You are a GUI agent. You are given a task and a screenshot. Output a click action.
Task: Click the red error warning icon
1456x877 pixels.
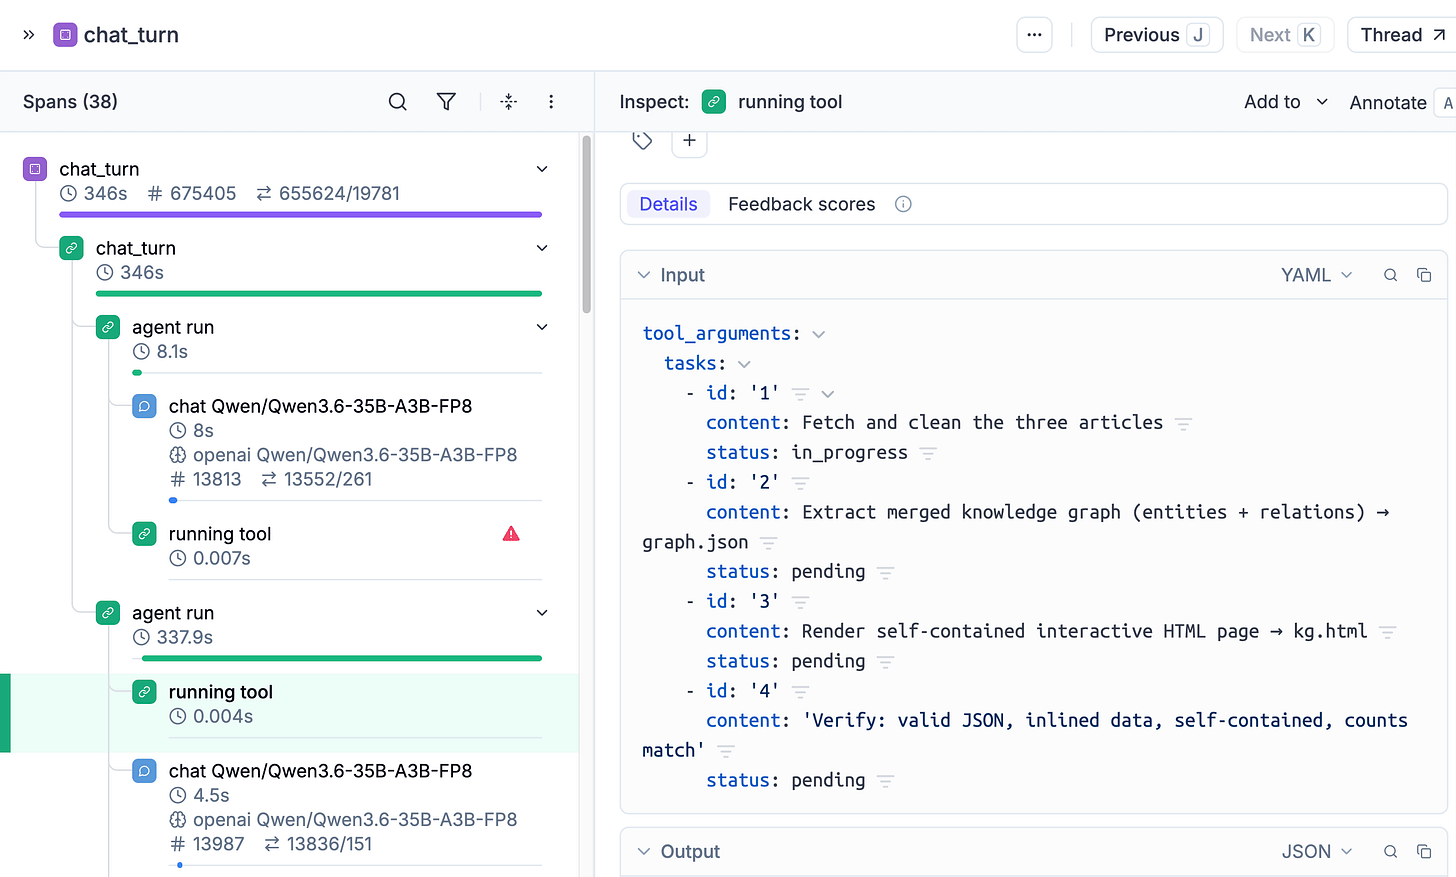pyautogui.click(x=511, y=534)
